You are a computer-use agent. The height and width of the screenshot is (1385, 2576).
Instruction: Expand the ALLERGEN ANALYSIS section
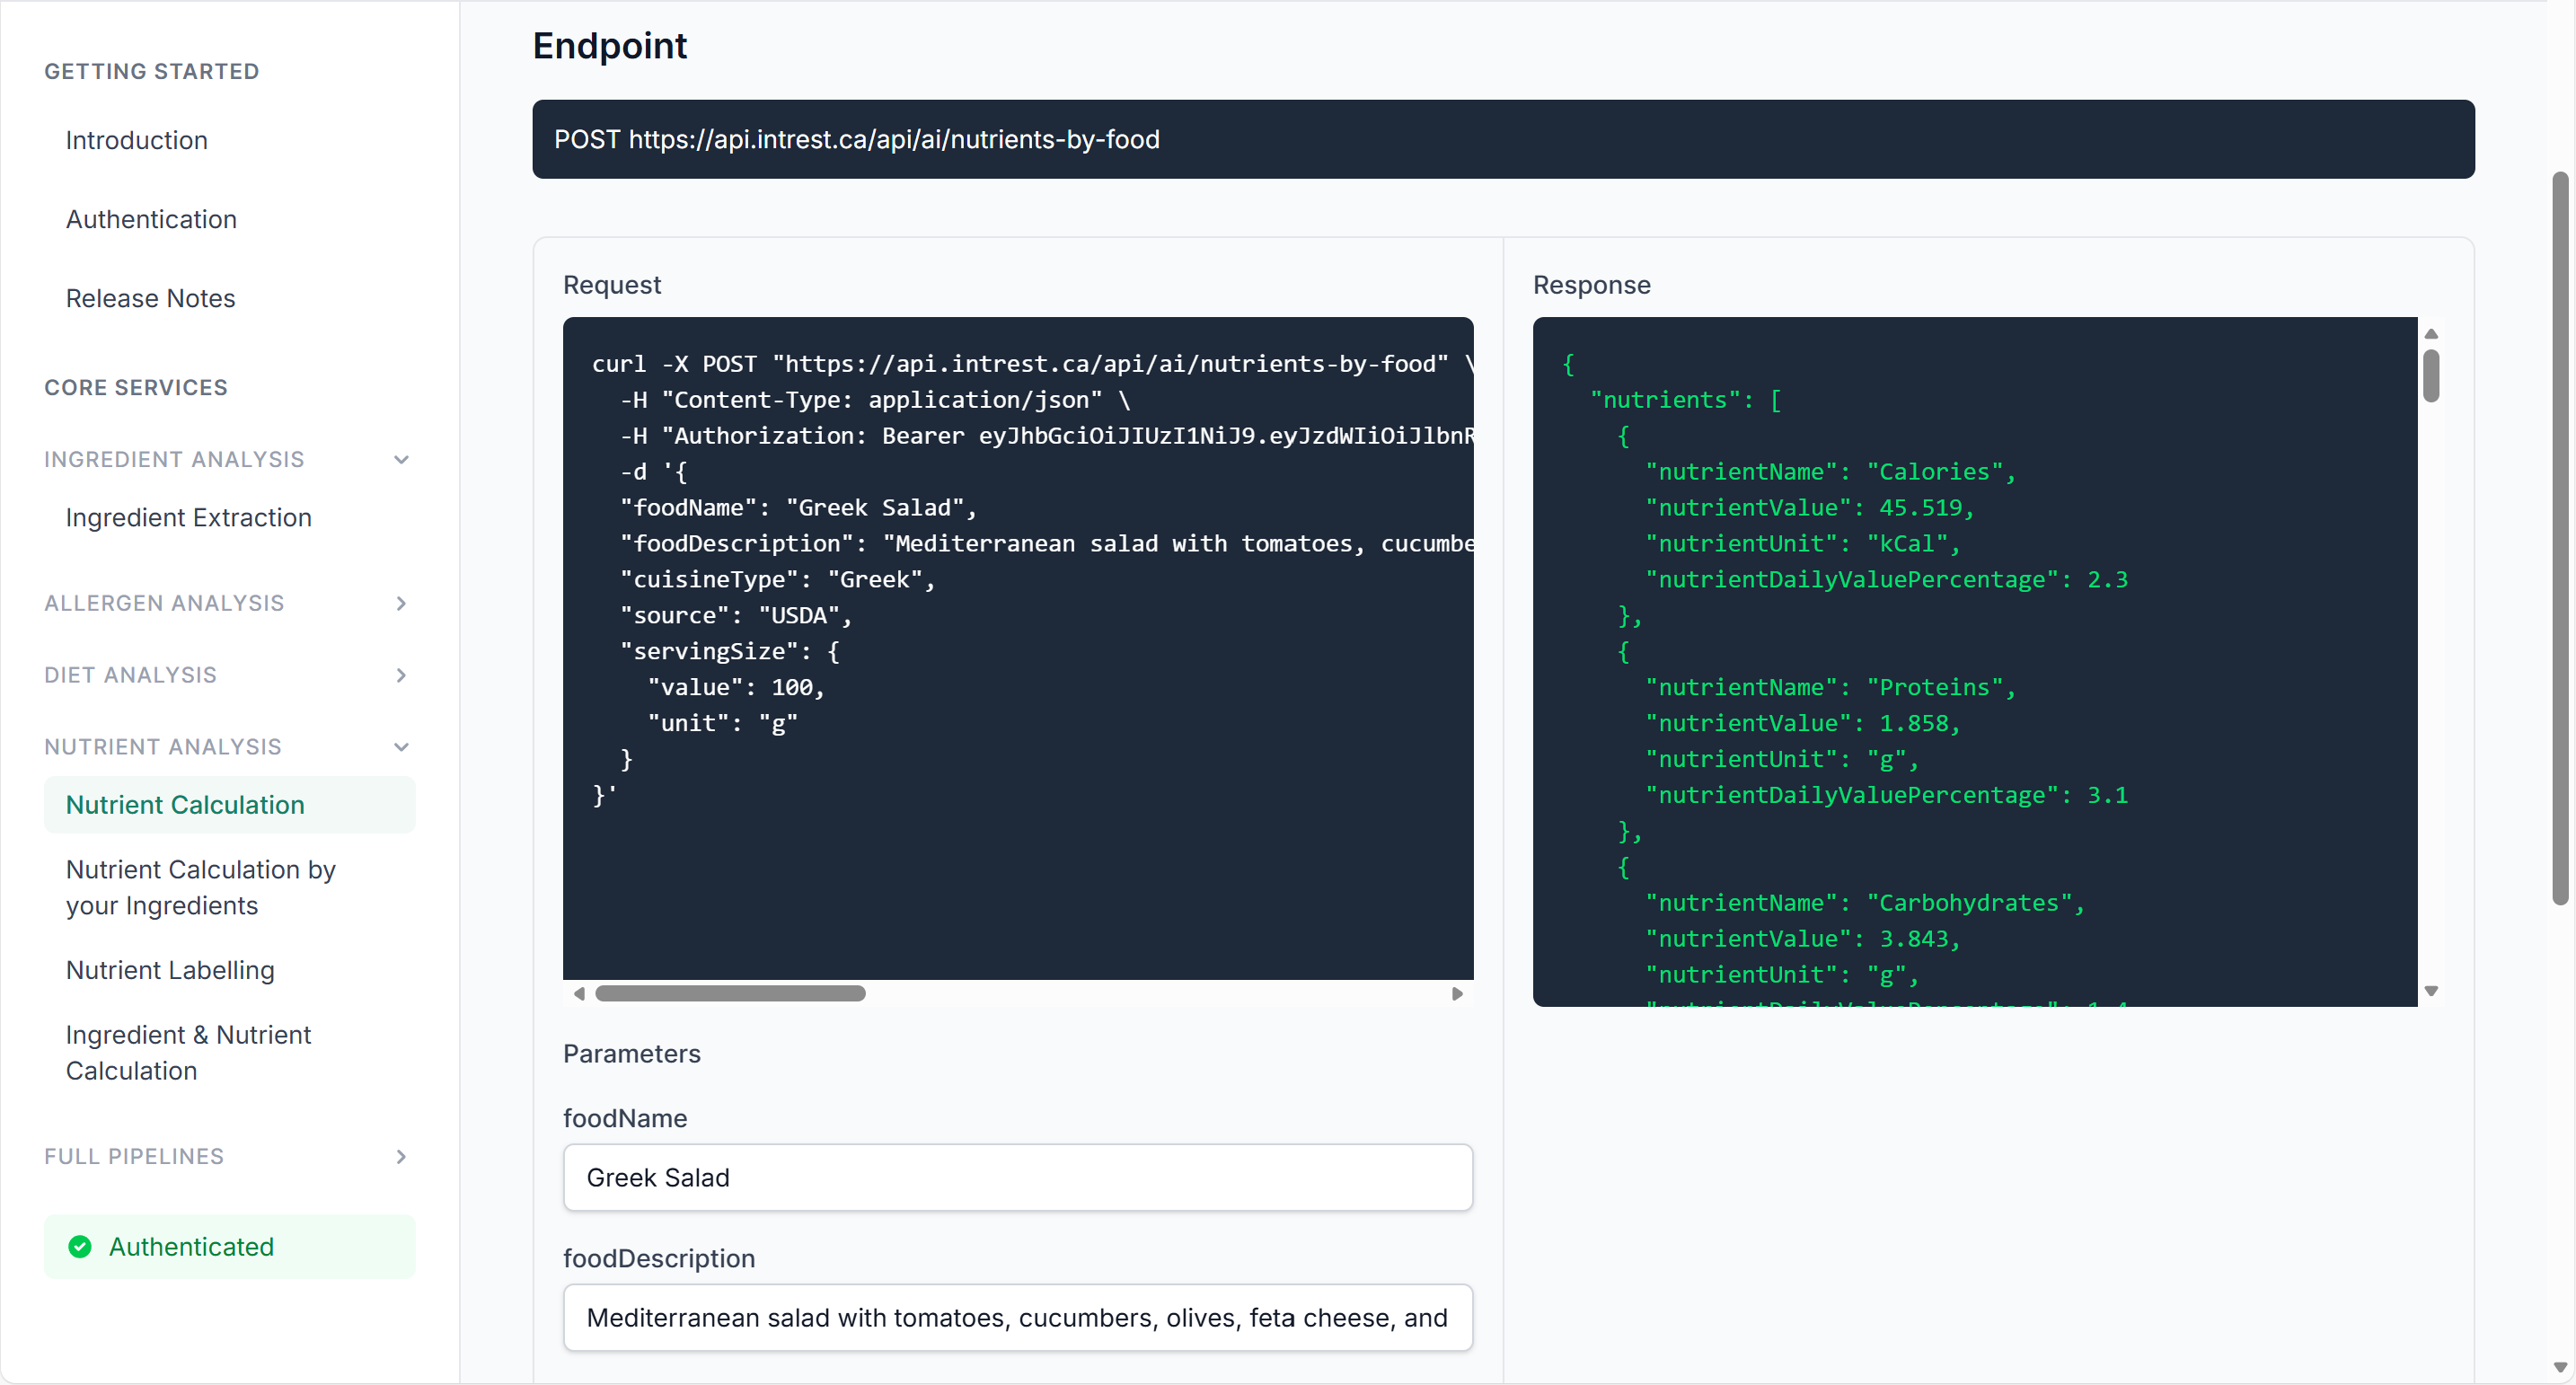[x=401, y=603]
